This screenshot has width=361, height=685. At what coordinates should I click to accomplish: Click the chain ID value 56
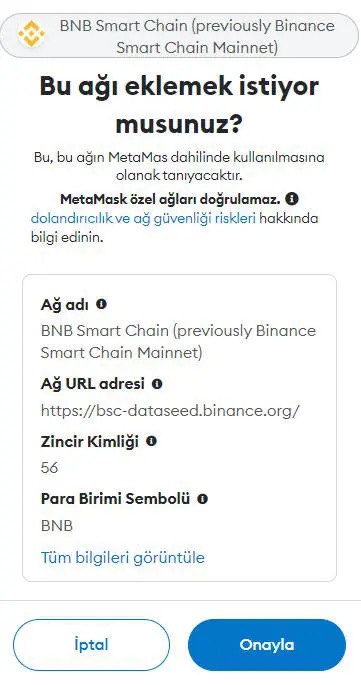49,468
